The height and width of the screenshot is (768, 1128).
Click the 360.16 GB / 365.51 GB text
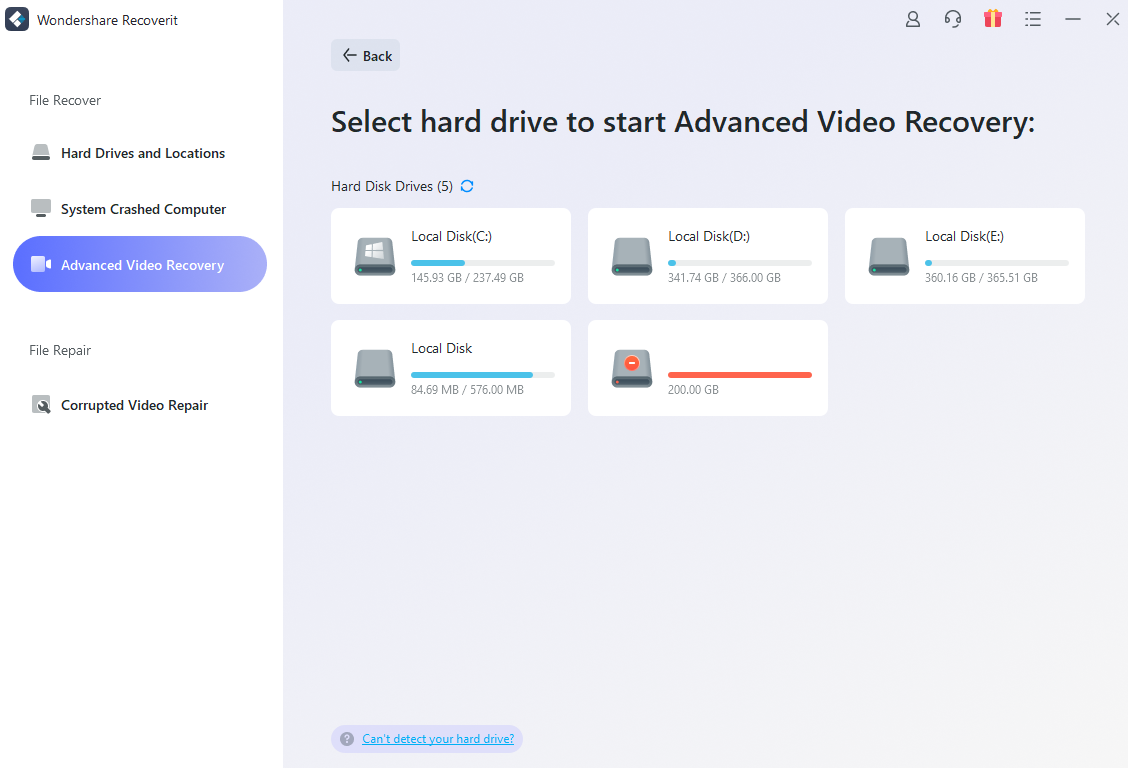(x=981, y=278)
